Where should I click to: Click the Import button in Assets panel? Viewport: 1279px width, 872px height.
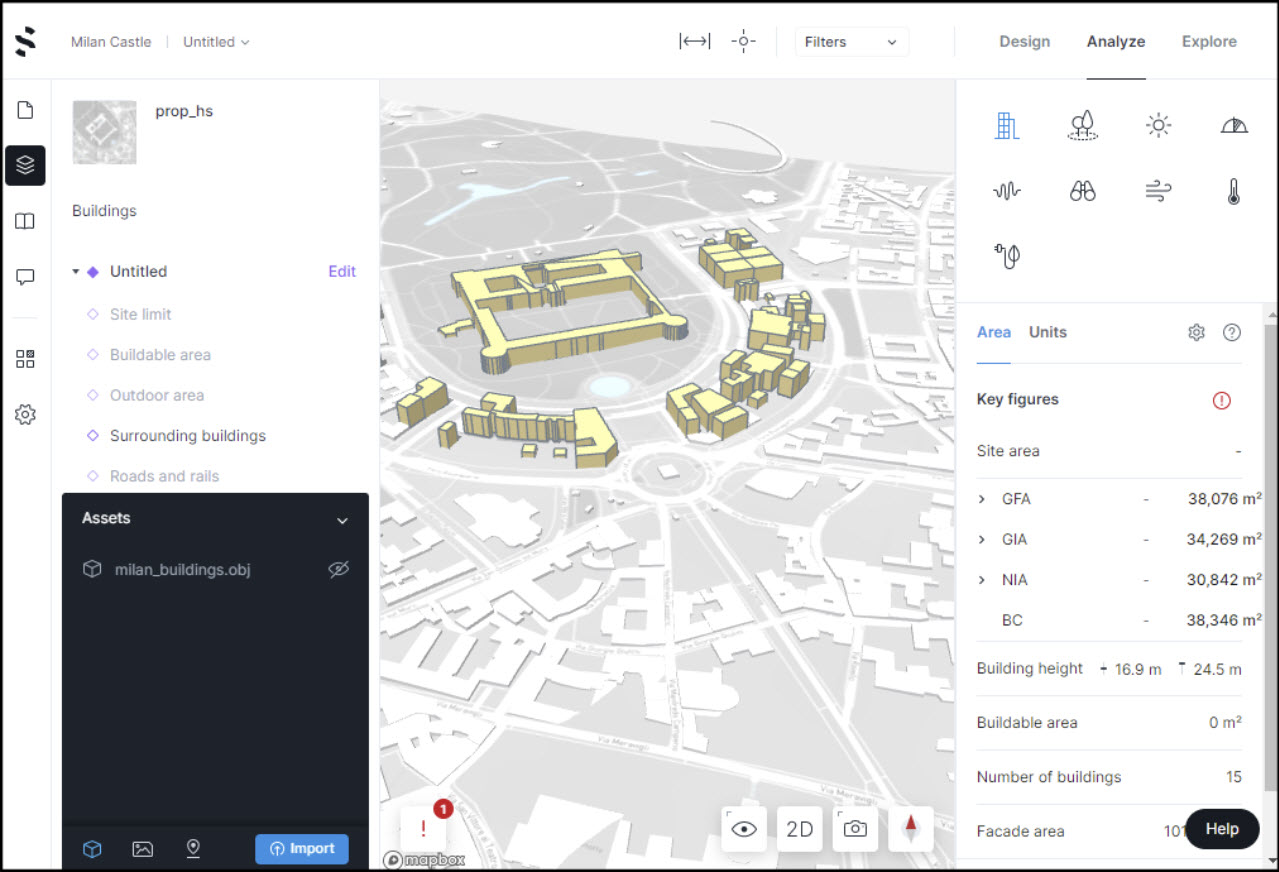302,849
